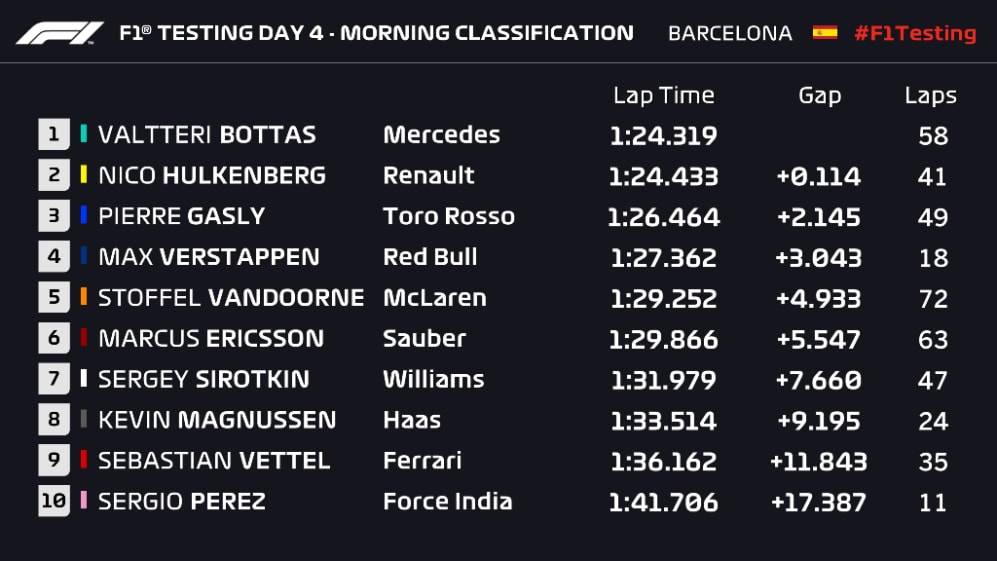Select the Gap column header

click(x=819, y=96)
